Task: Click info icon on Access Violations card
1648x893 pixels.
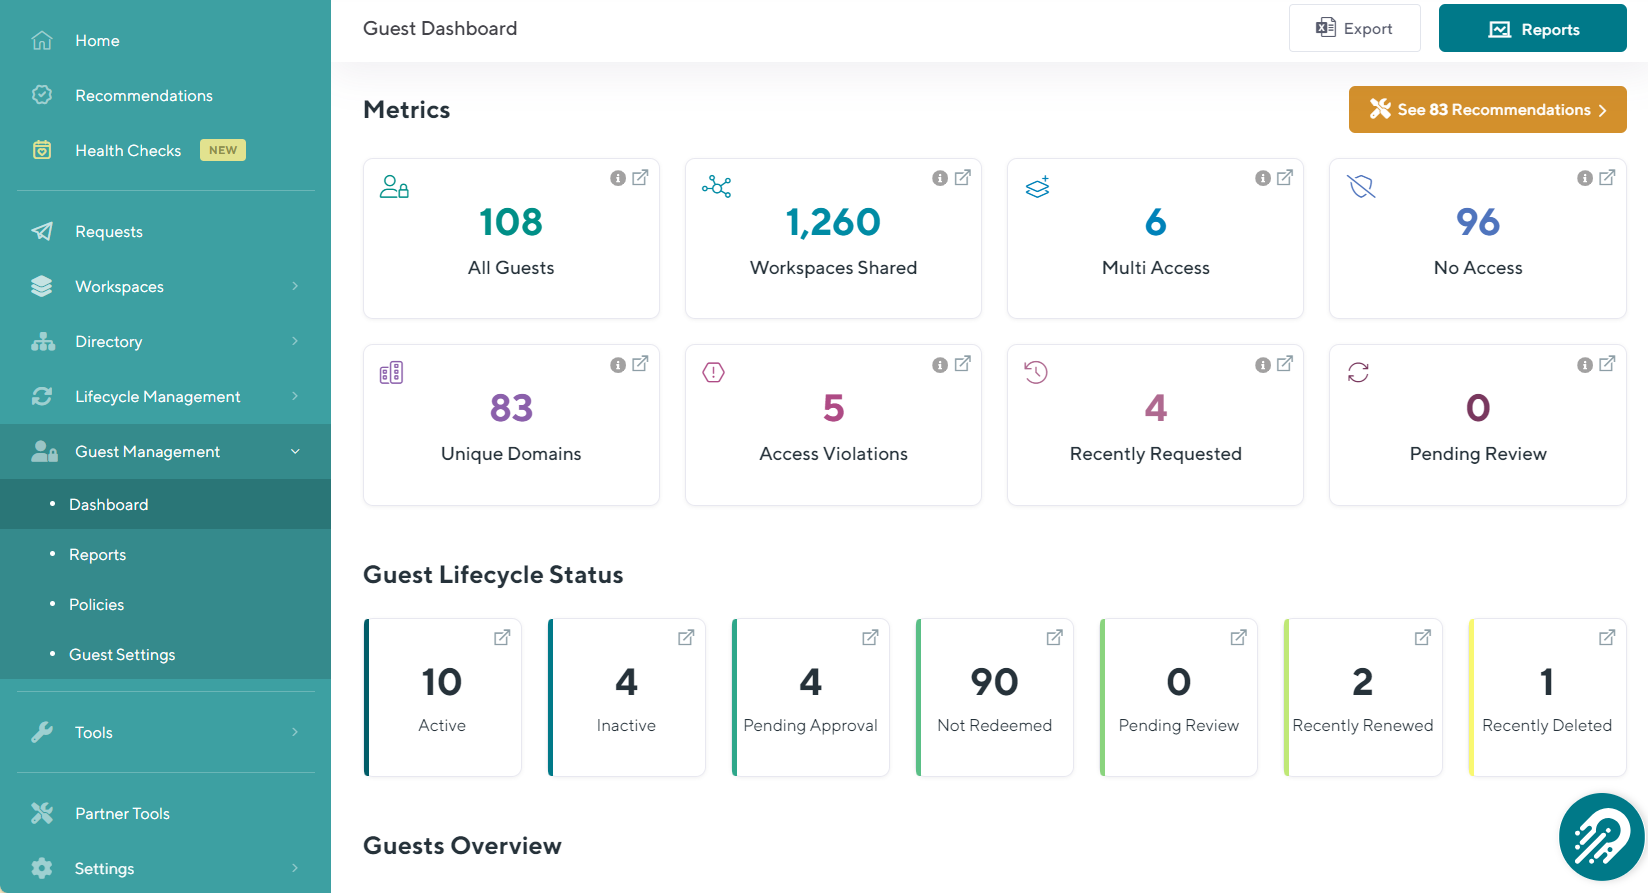Action: (x=940, y=365)
